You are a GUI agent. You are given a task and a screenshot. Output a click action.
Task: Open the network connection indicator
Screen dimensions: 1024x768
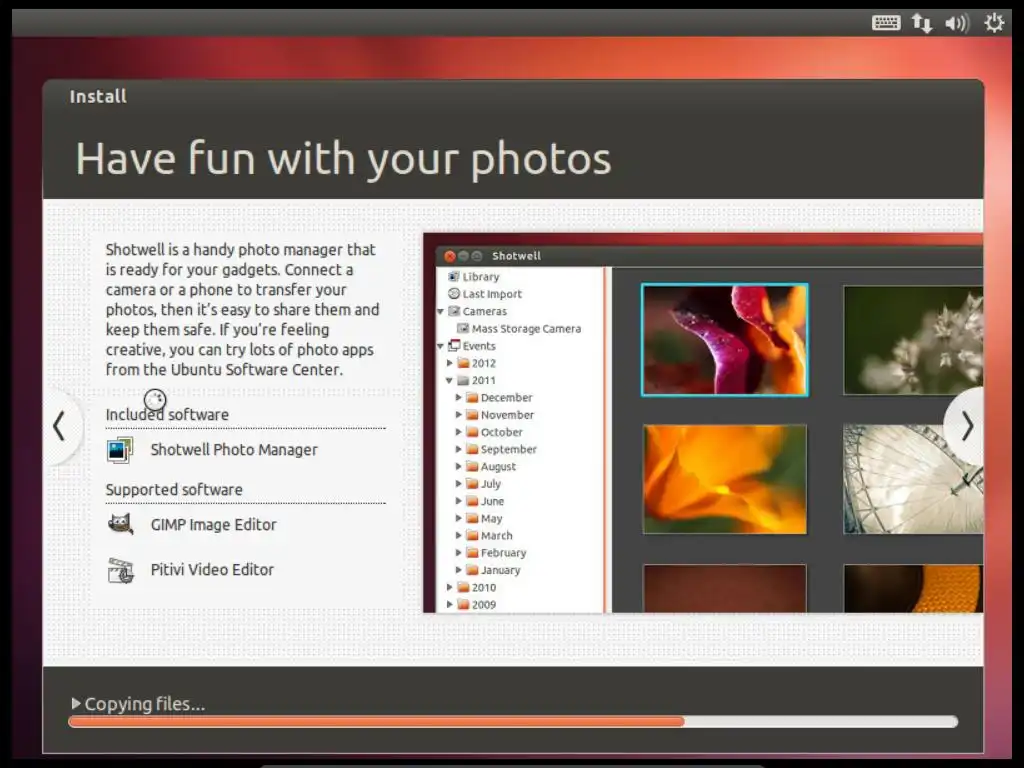pyautogui.click(x=921, y=23)
